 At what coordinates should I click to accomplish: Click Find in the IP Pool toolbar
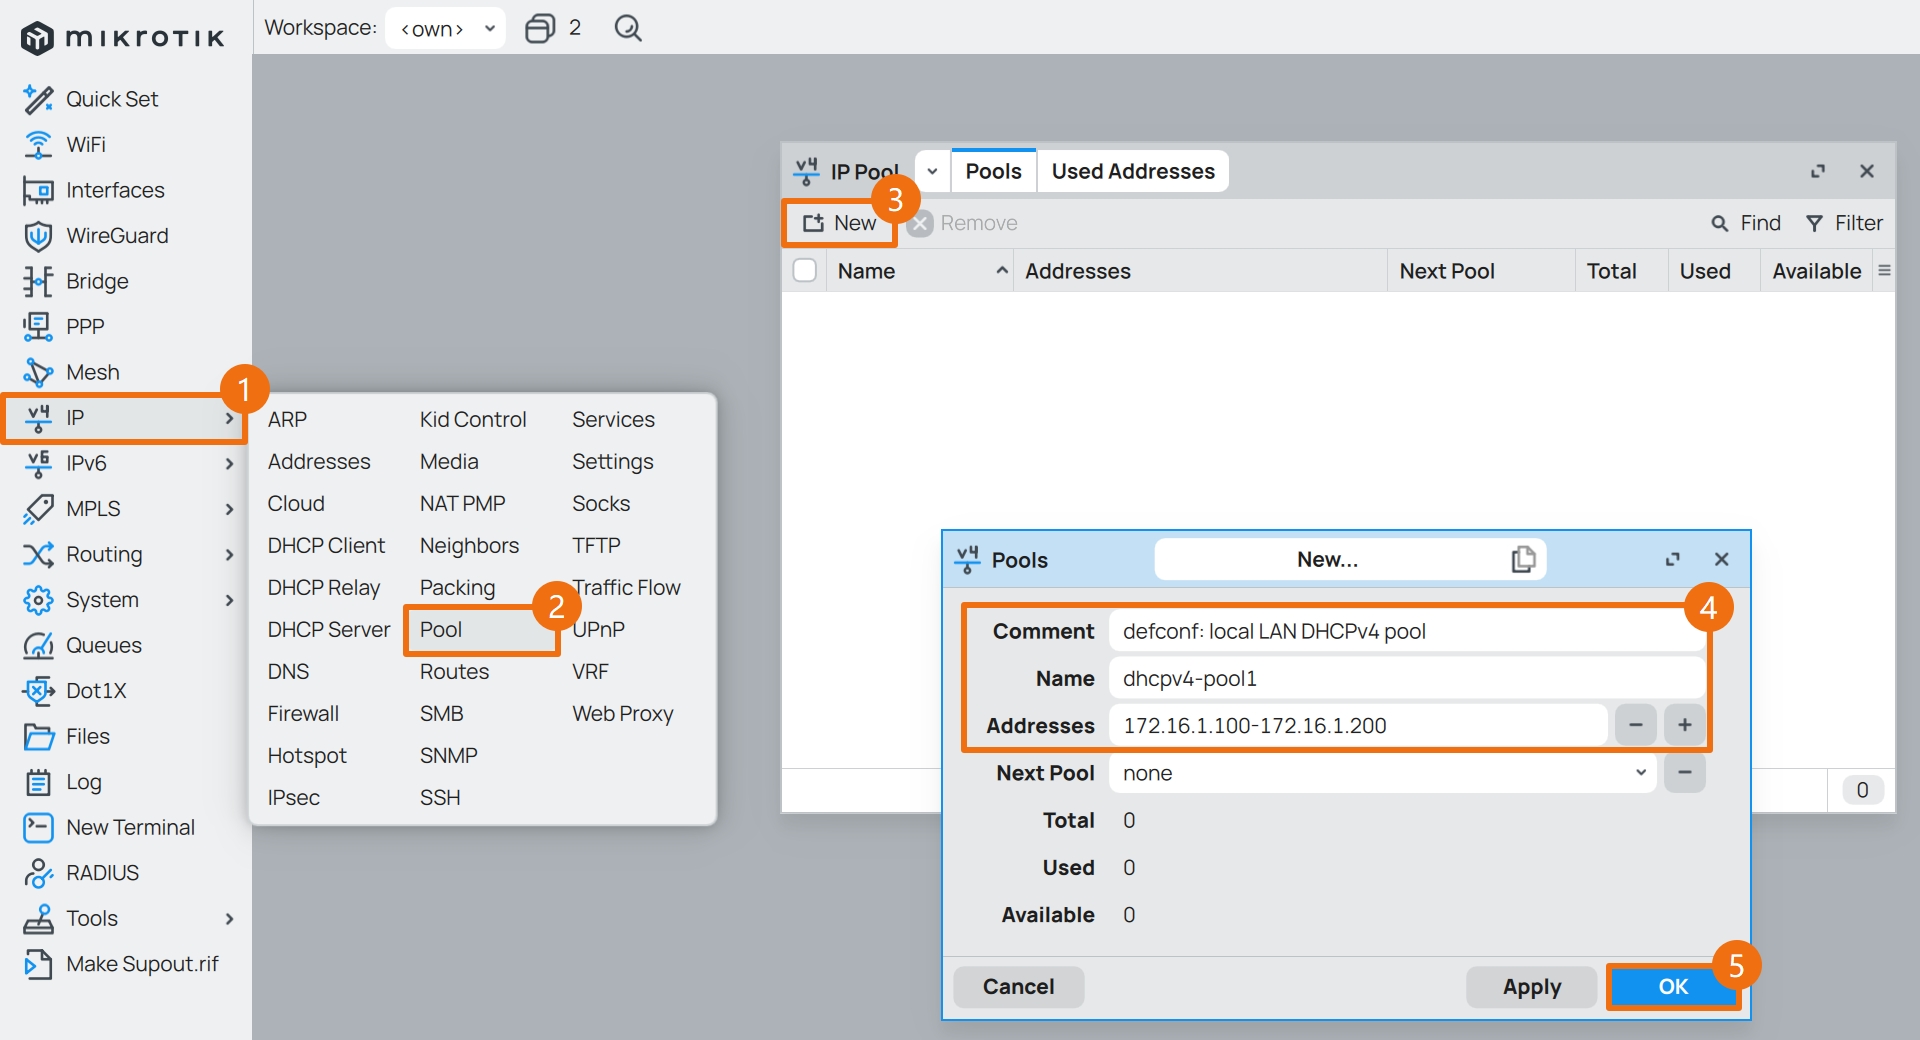[1746, 223]
